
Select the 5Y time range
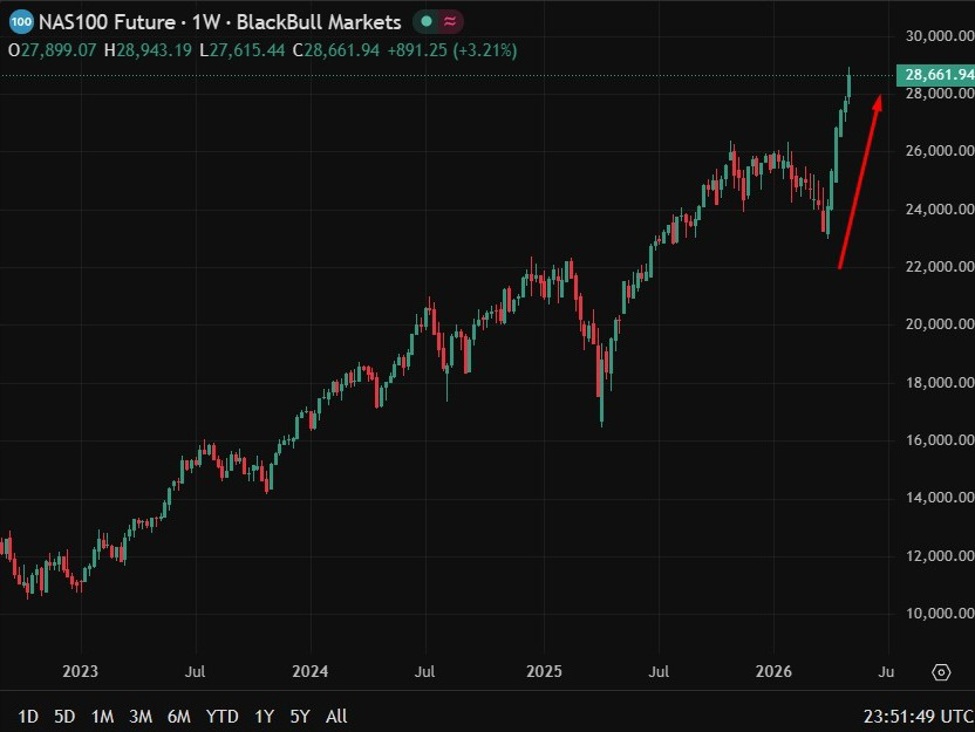300,716
